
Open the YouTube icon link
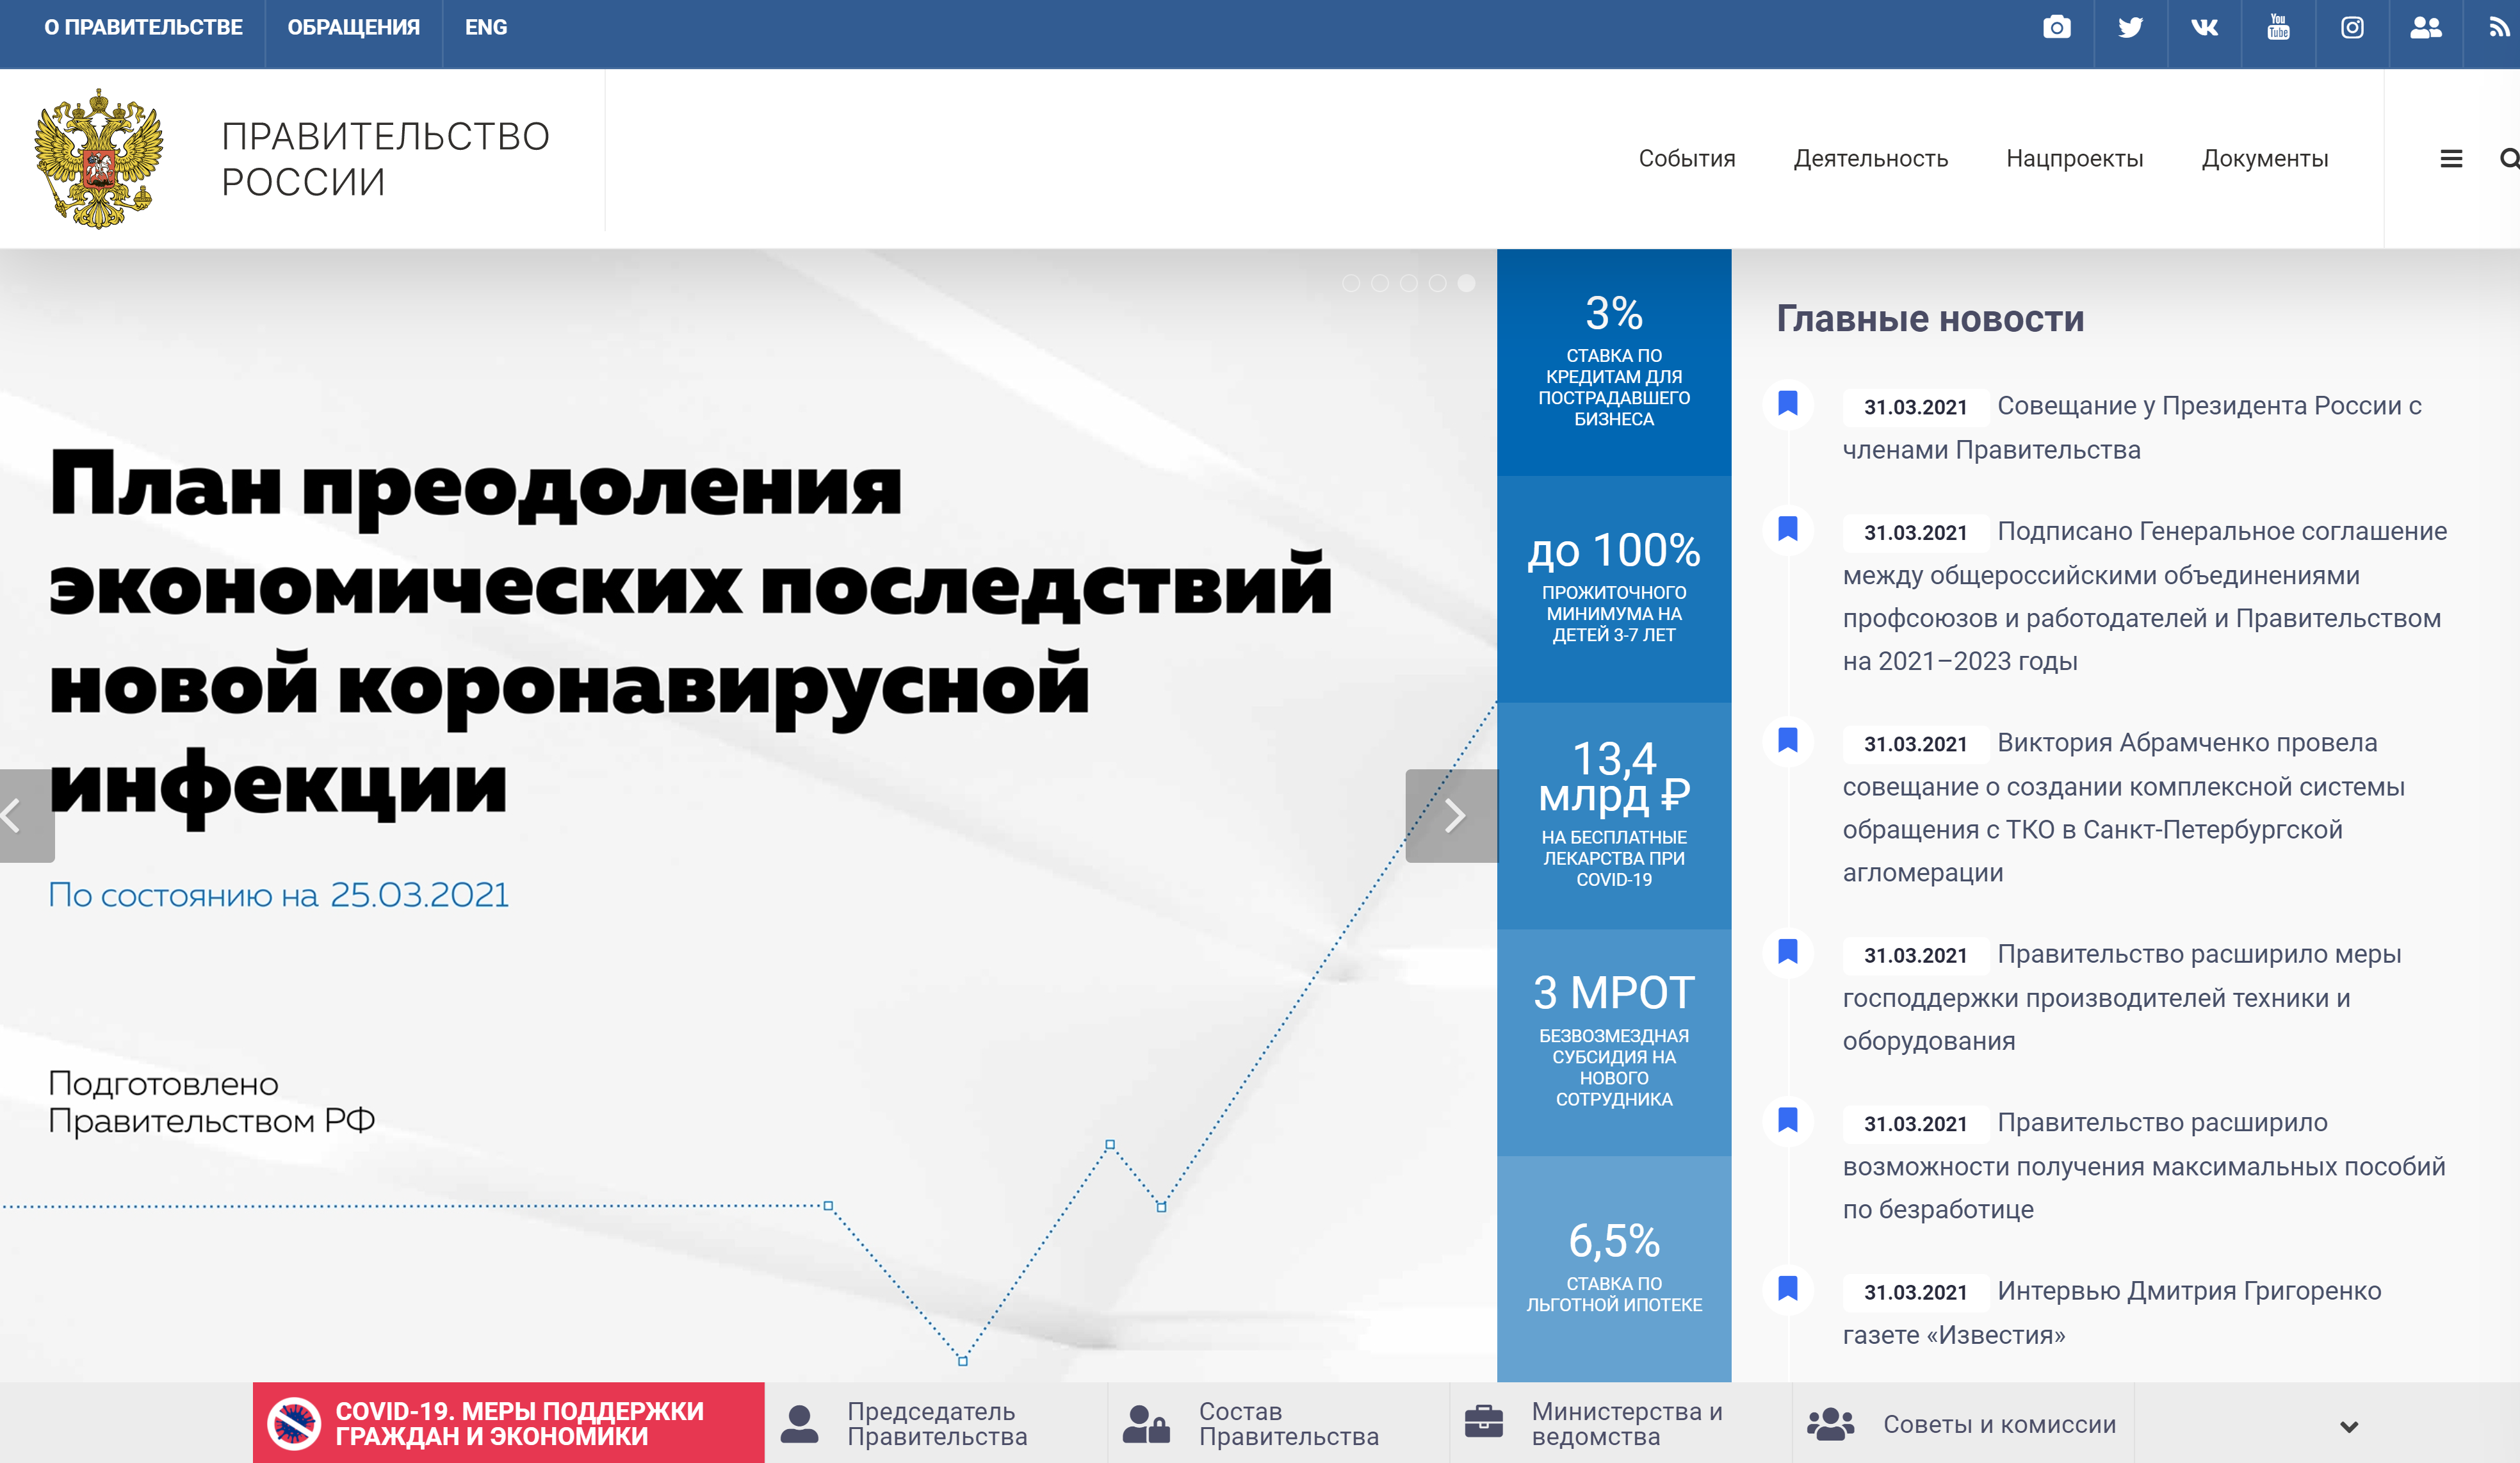pos(2278,27)
